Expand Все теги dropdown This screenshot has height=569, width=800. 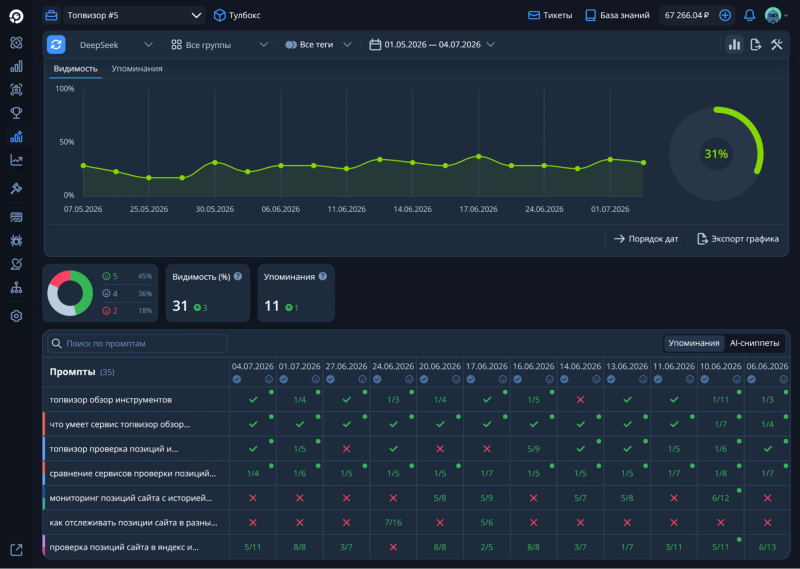318,45
